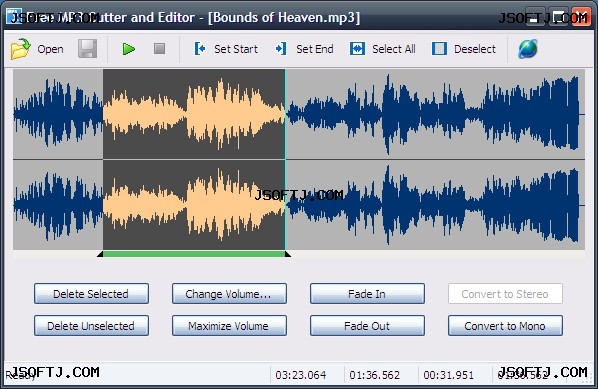Viewport: 598px width, 389px height.
Task: Click Convert to Mono button
Action: pos(505,326)
